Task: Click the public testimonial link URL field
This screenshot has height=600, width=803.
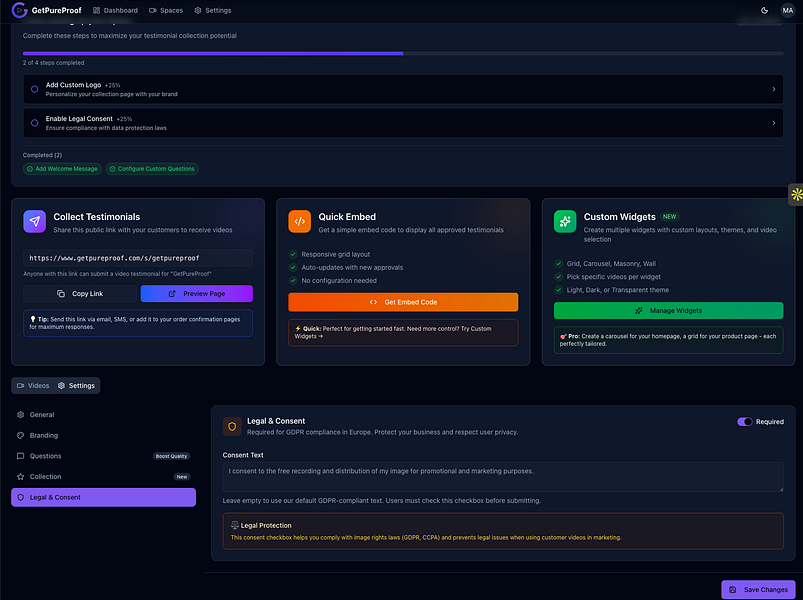Action: point(138,258)
